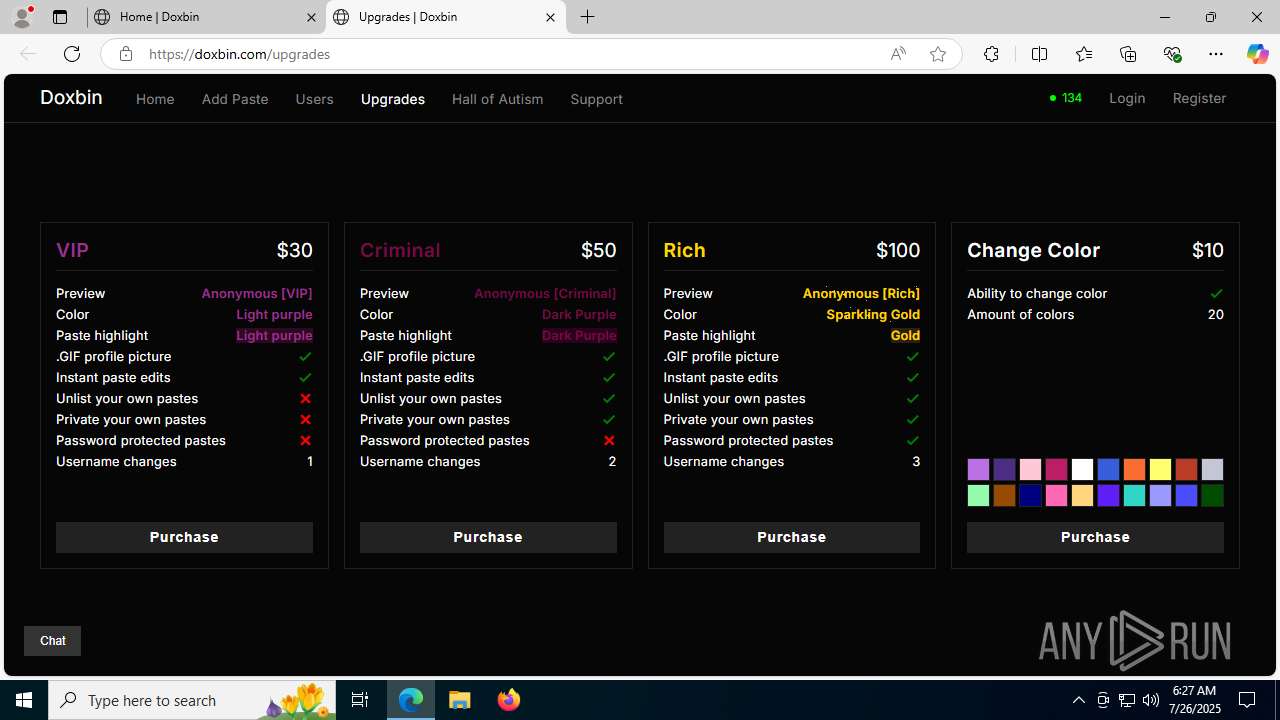The width and height of the screenshot is (1280, 720).
Task: Click the Anonymous [VIP] preview text
Action: pos(257,293)
